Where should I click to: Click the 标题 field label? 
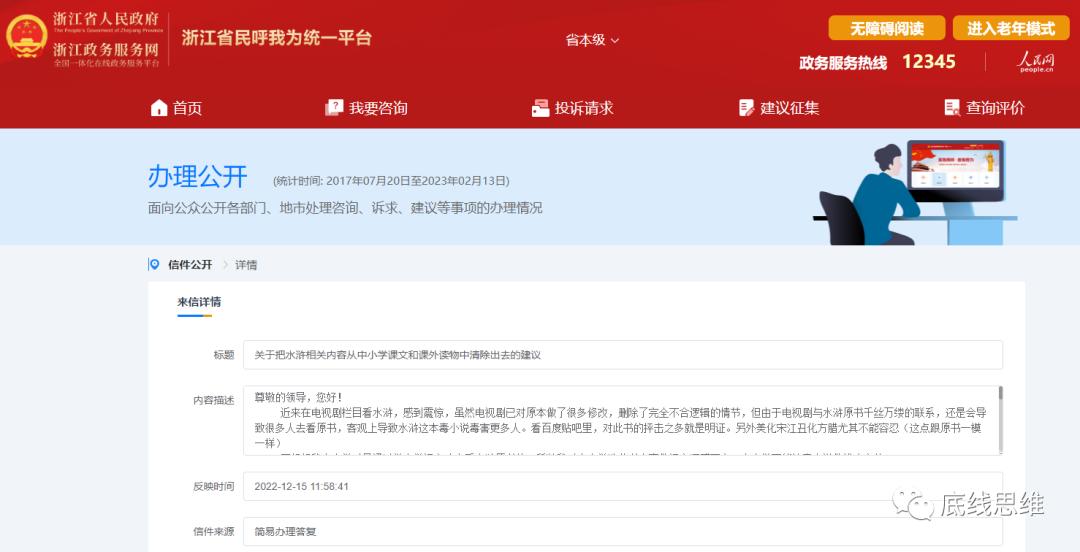coord(224,355)
